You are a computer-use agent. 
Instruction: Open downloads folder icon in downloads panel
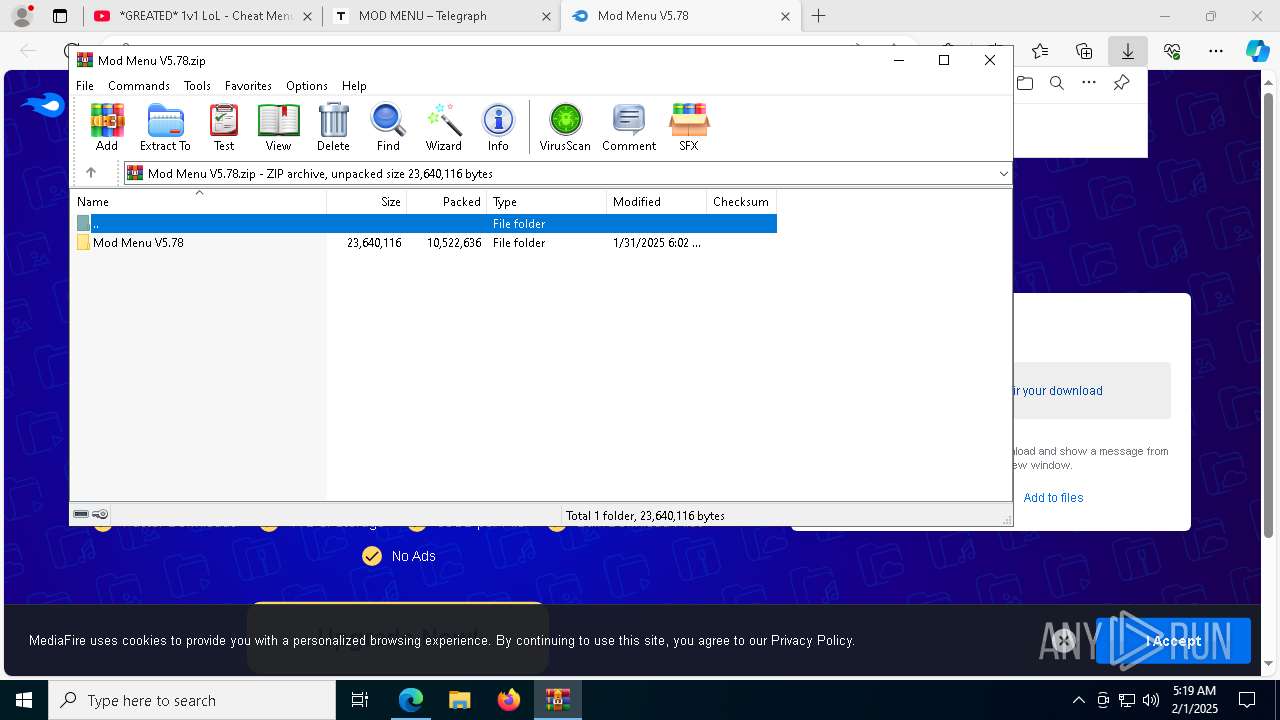click(x=1025, y=83)
